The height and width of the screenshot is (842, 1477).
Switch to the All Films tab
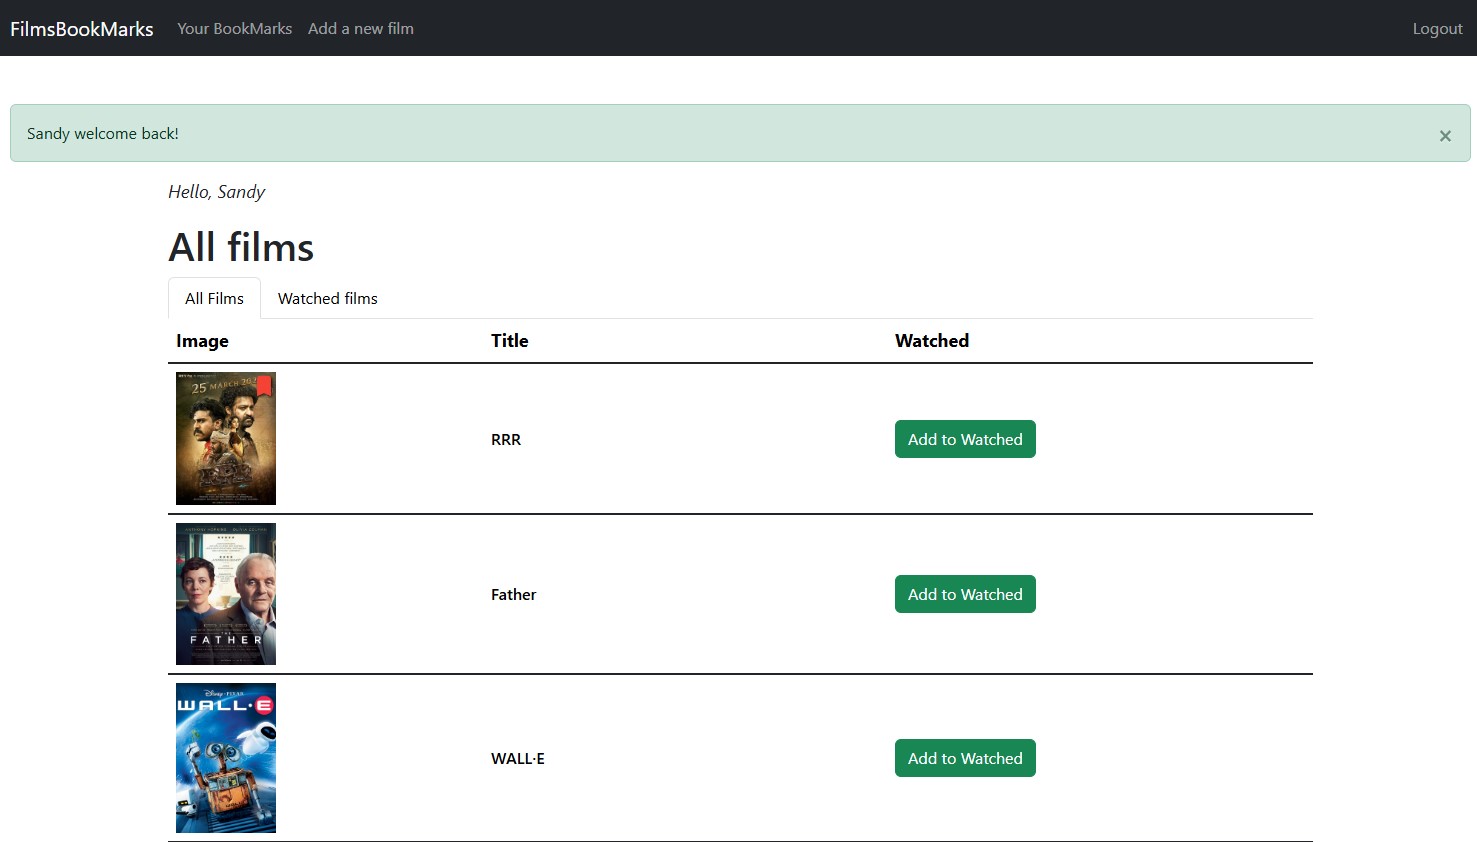214,299
